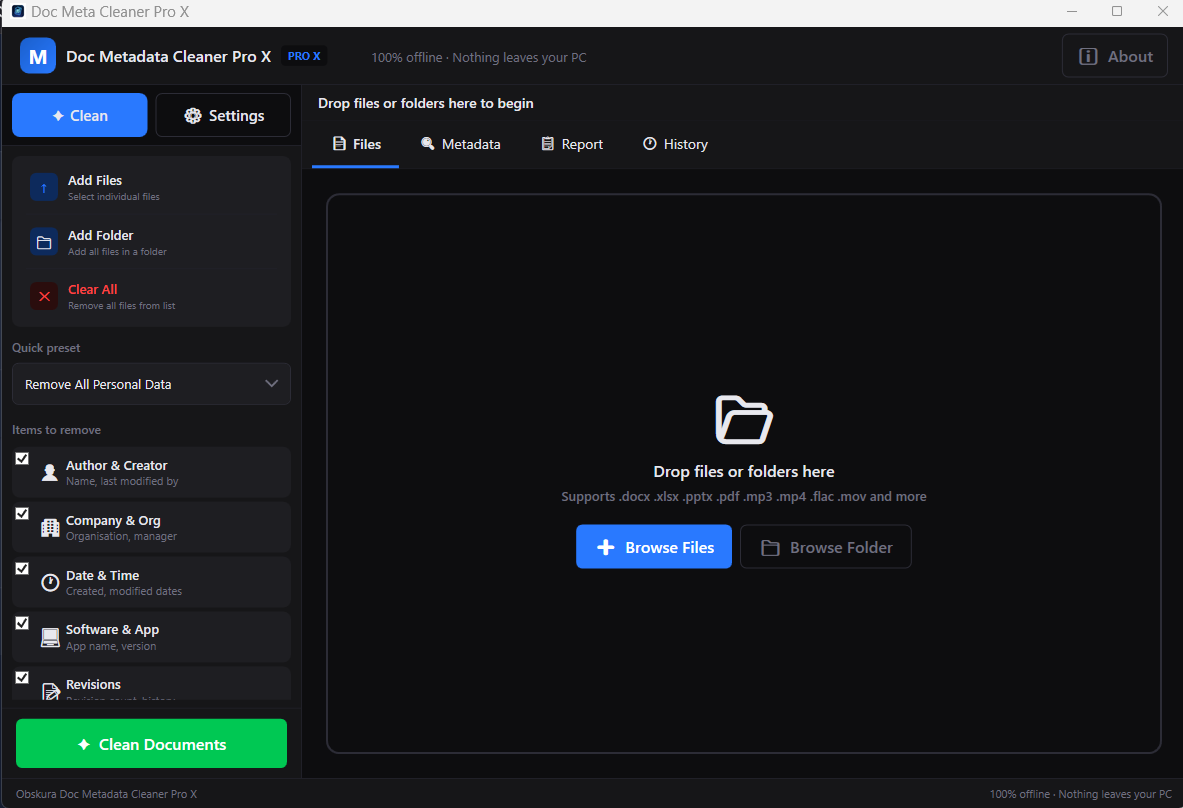
Task: Click the large open-folder drop zone icon
Action: coord(744,419)
